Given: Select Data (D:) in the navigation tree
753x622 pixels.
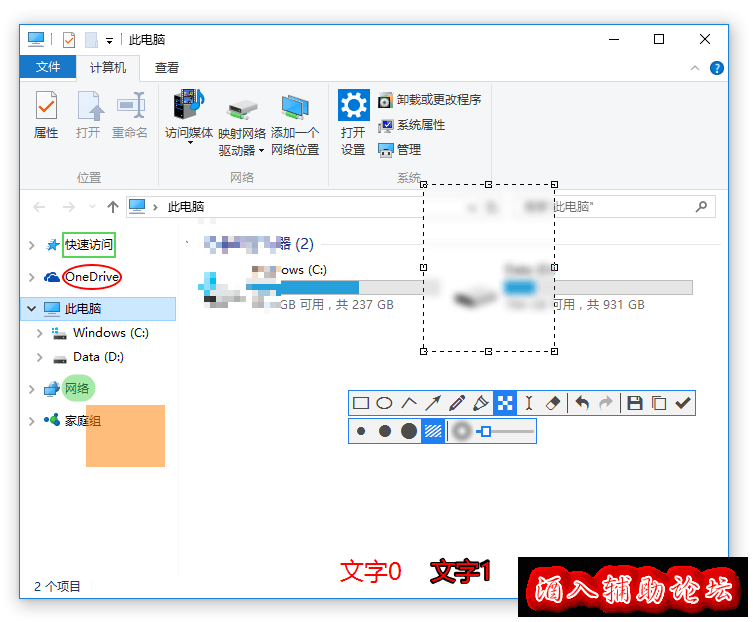Looking at the screenshot, I should [98, 357].
